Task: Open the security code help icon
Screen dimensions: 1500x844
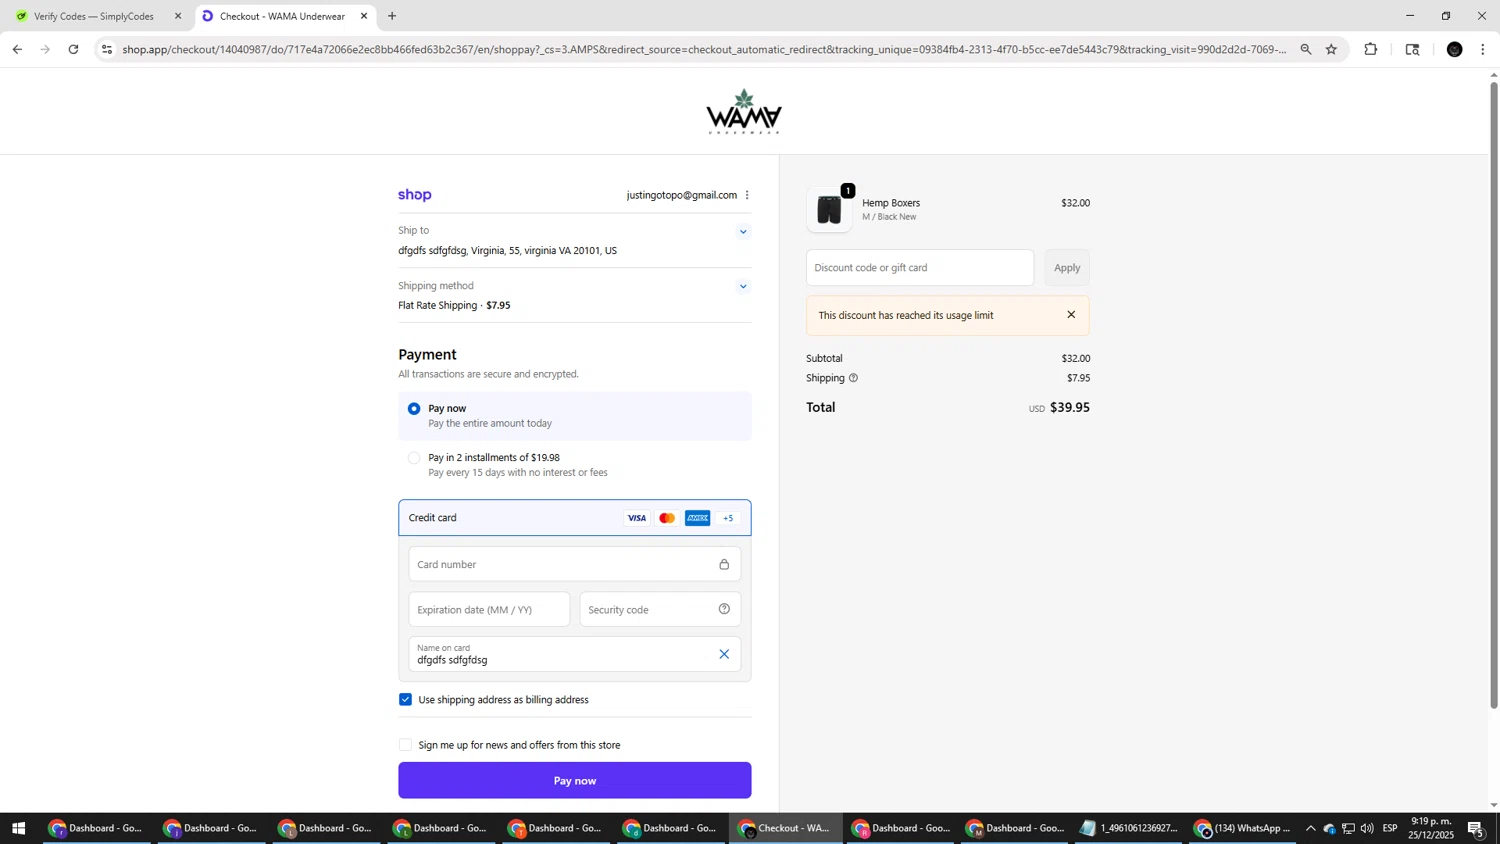Action: click(724, 609)
